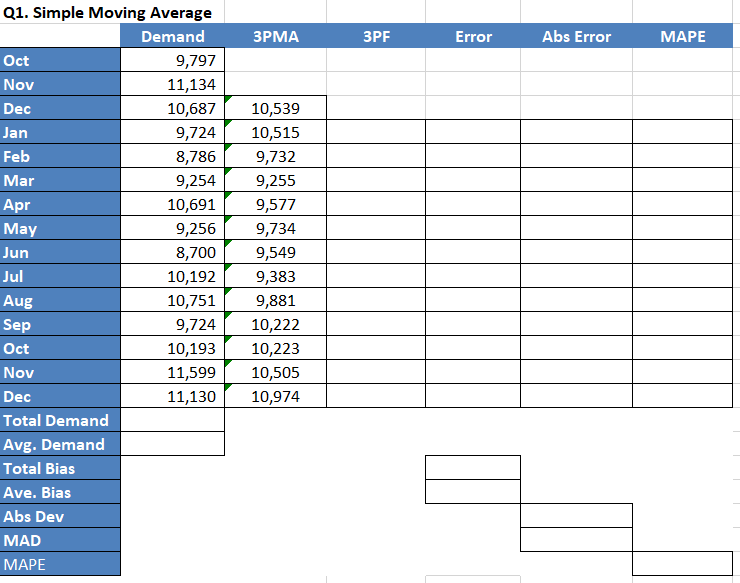Select the Demand column header cell
740x583 pixels.
(173, 36)
